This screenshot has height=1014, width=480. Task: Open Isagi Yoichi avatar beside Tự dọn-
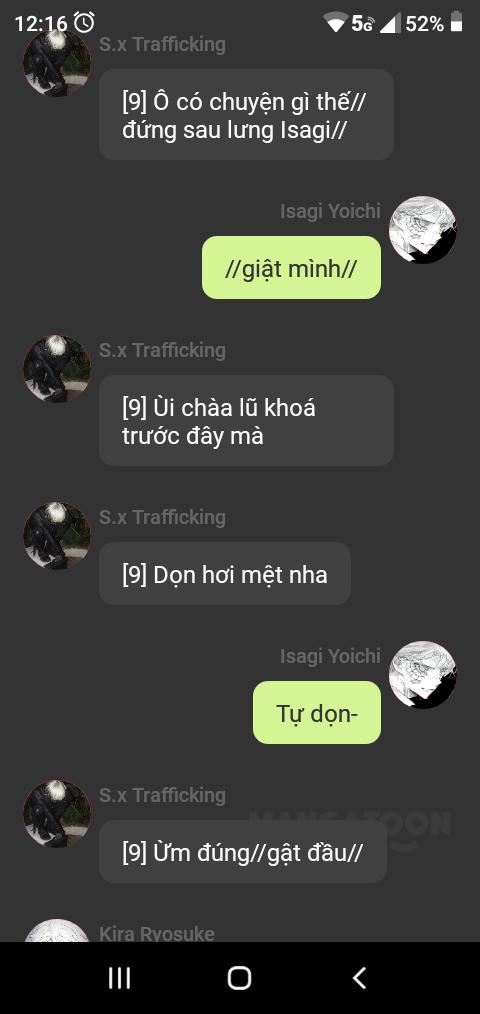pos(422,674)
